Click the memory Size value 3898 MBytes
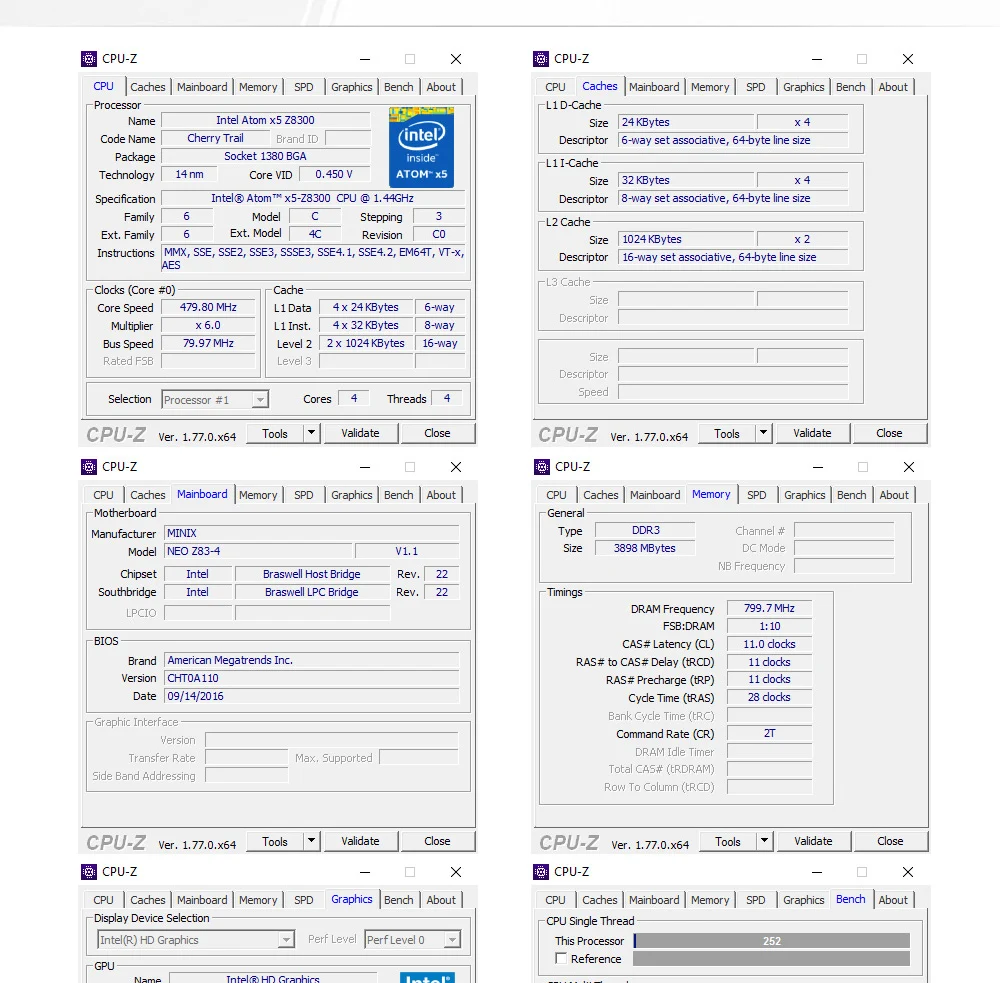The width and height of the screenshot is (1000, 983). (645, 548)
